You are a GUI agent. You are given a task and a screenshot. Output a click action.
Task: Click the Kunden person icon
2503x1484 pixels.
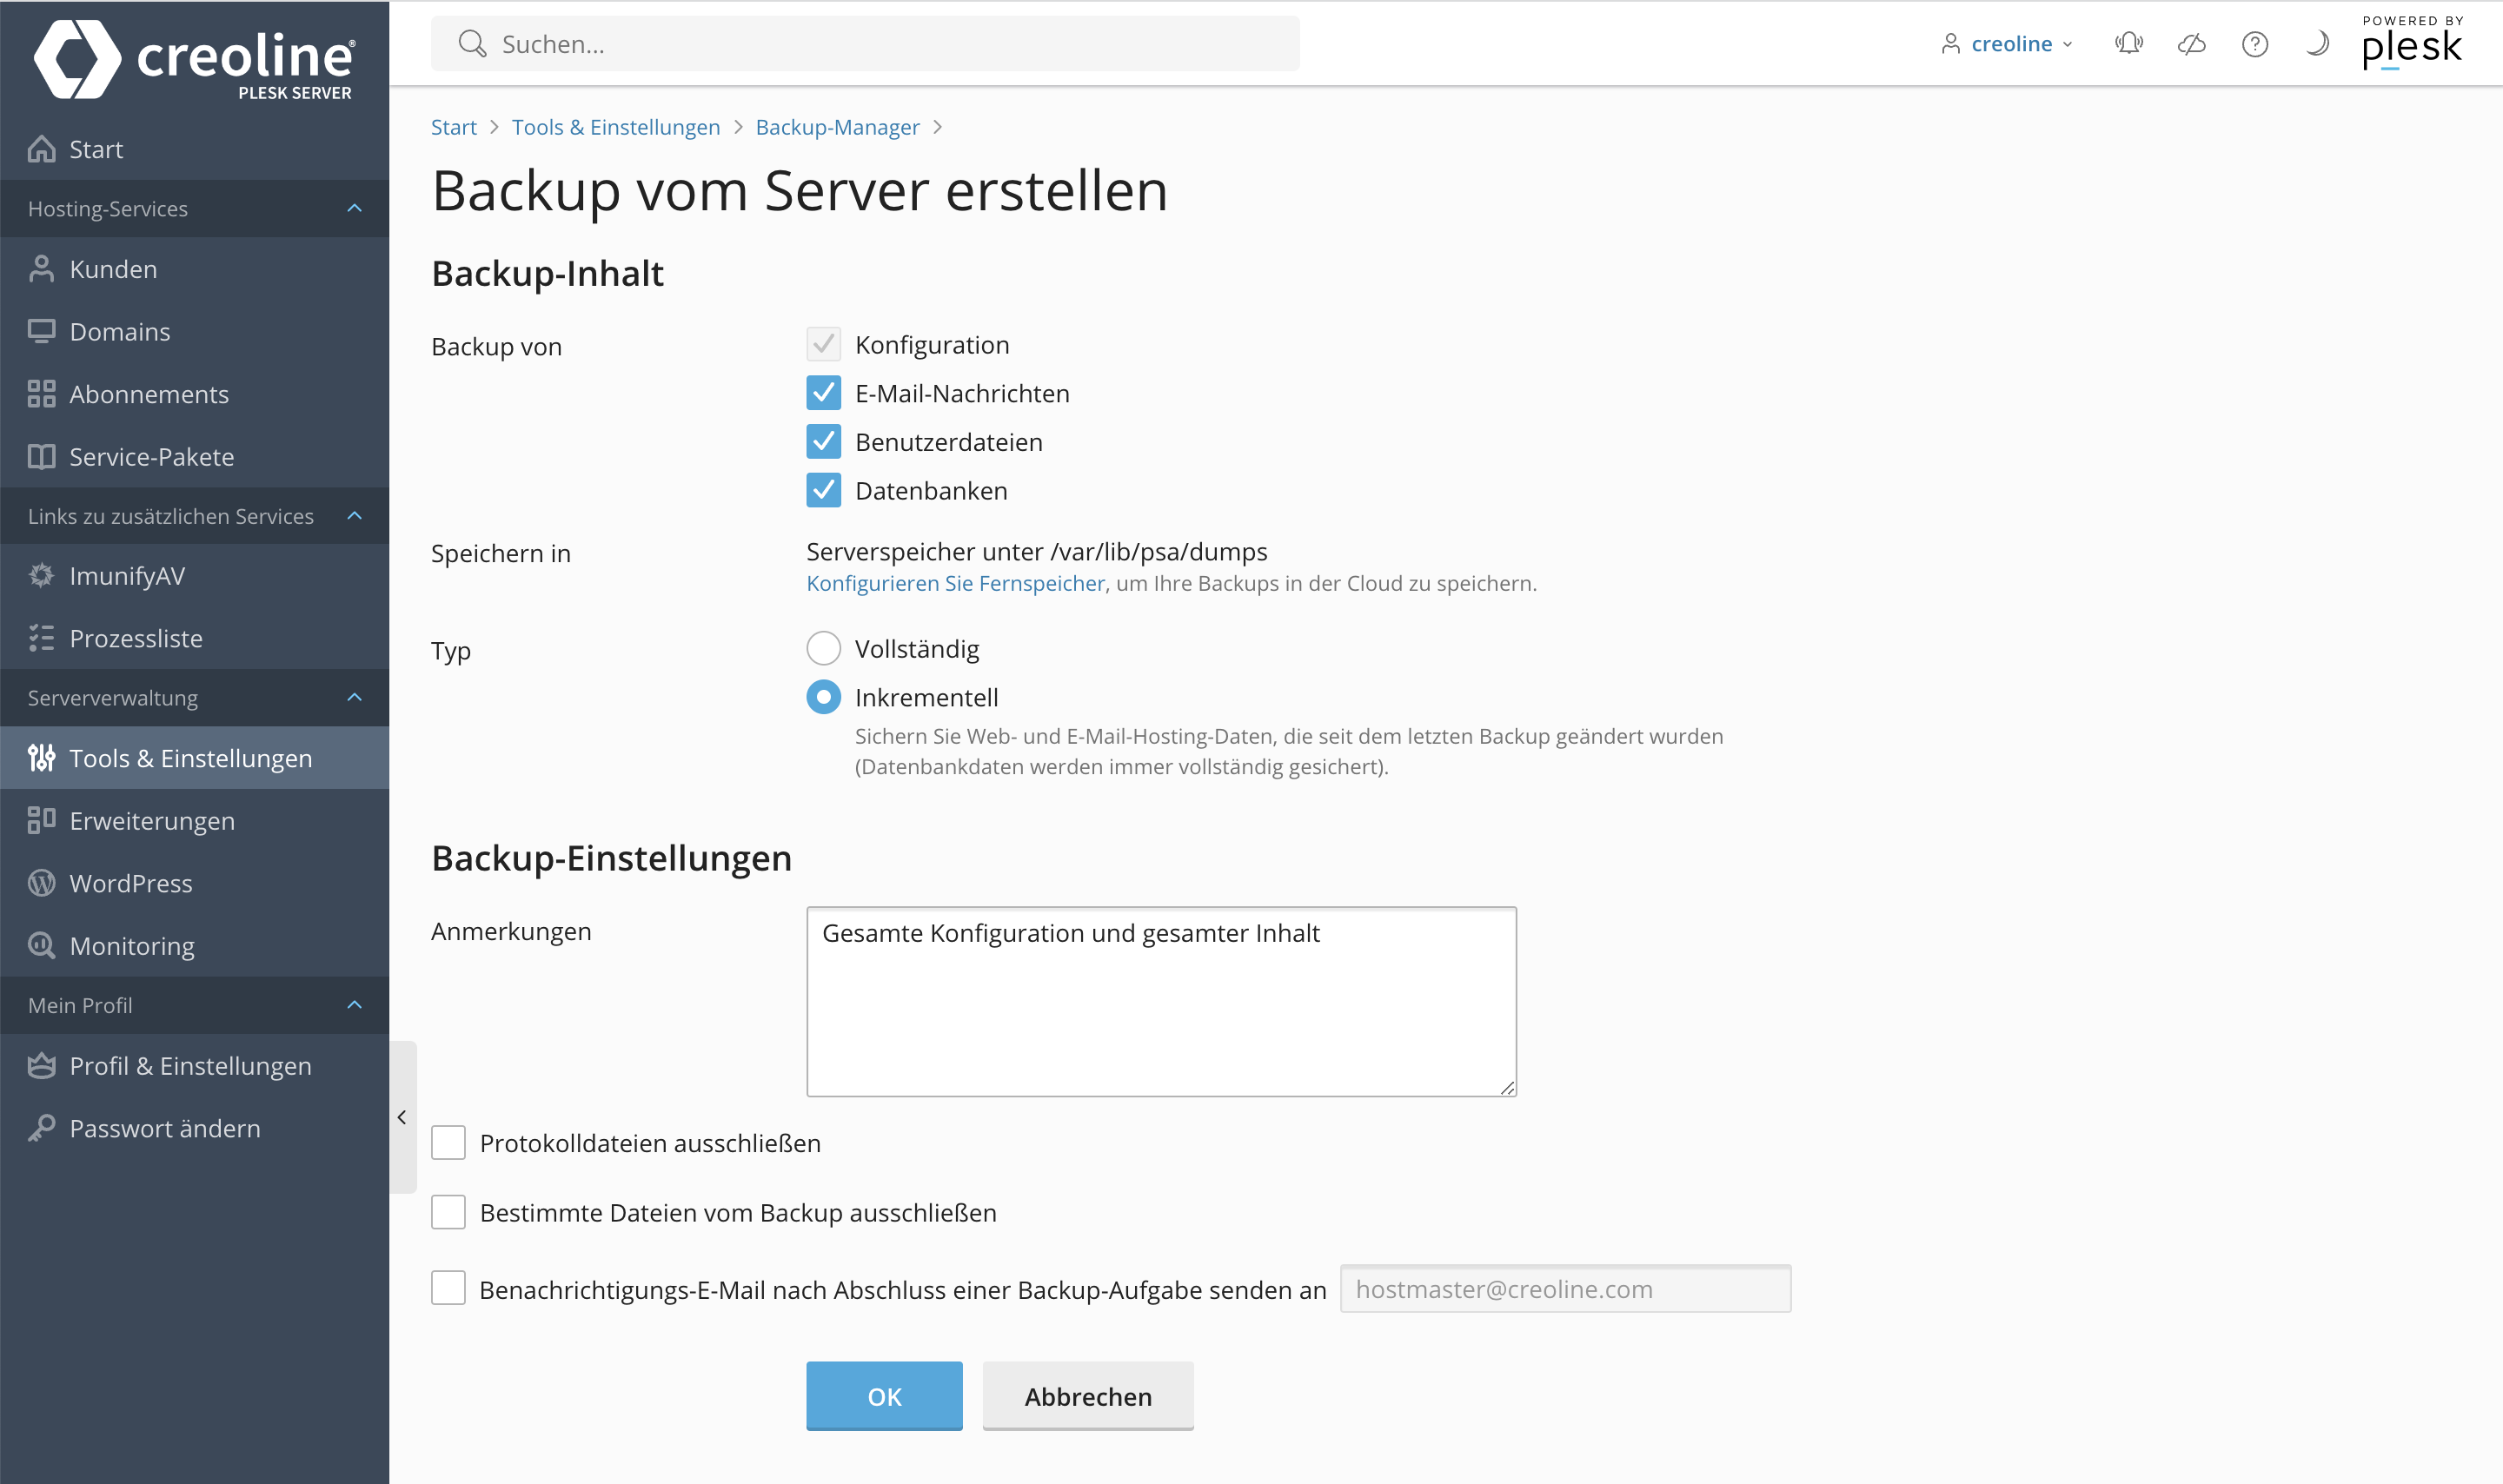tap(41, 269)
